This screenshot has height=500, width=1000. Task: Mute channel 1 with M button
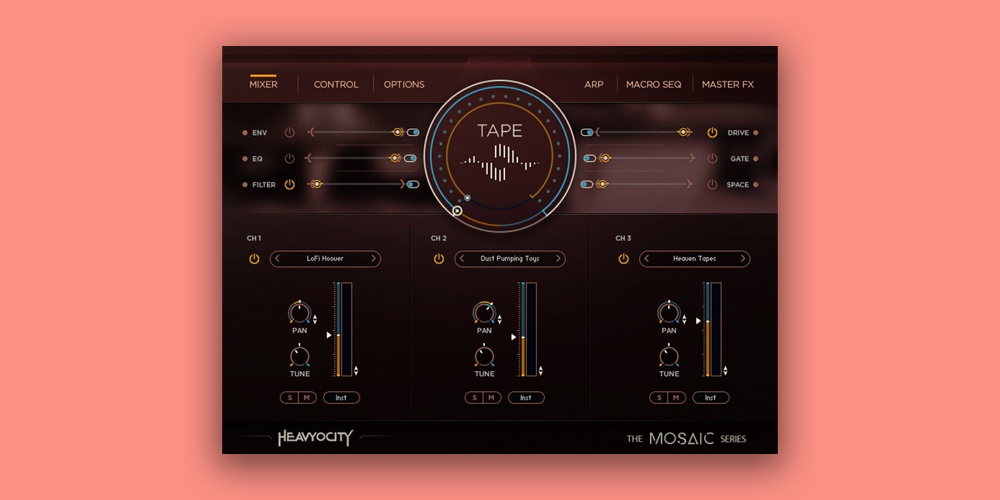pos(307,398)
